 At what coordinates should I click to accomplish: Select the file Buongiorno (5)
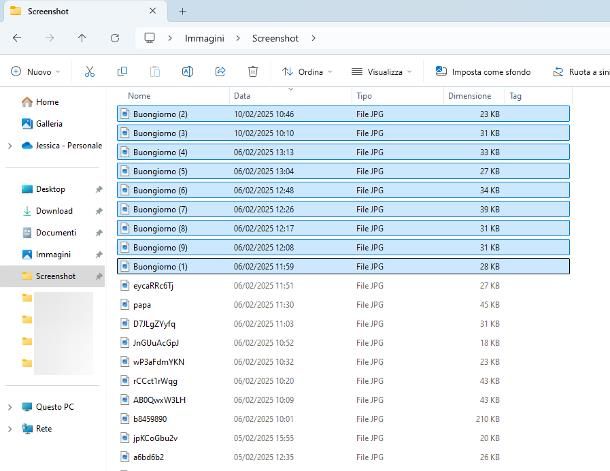click(x=343, y=171)
